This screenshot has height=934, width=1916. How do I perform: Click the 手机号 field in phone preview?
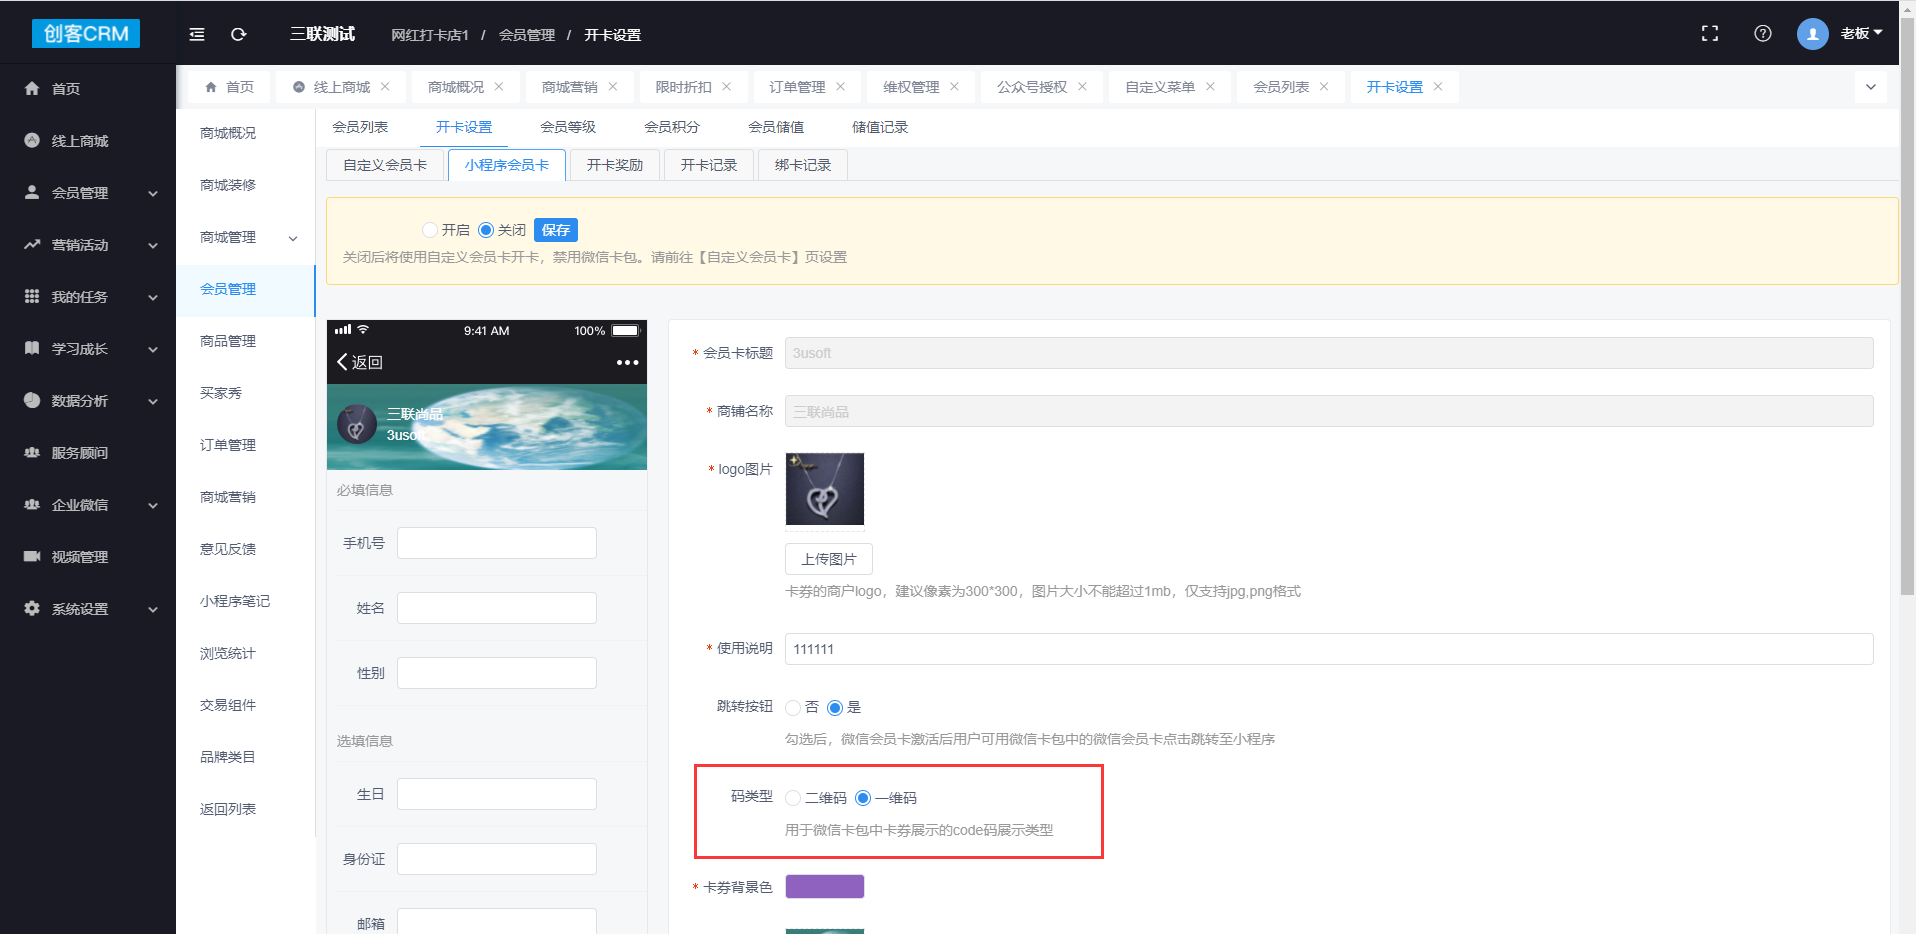pyautogui.click(x=497, y=543)
